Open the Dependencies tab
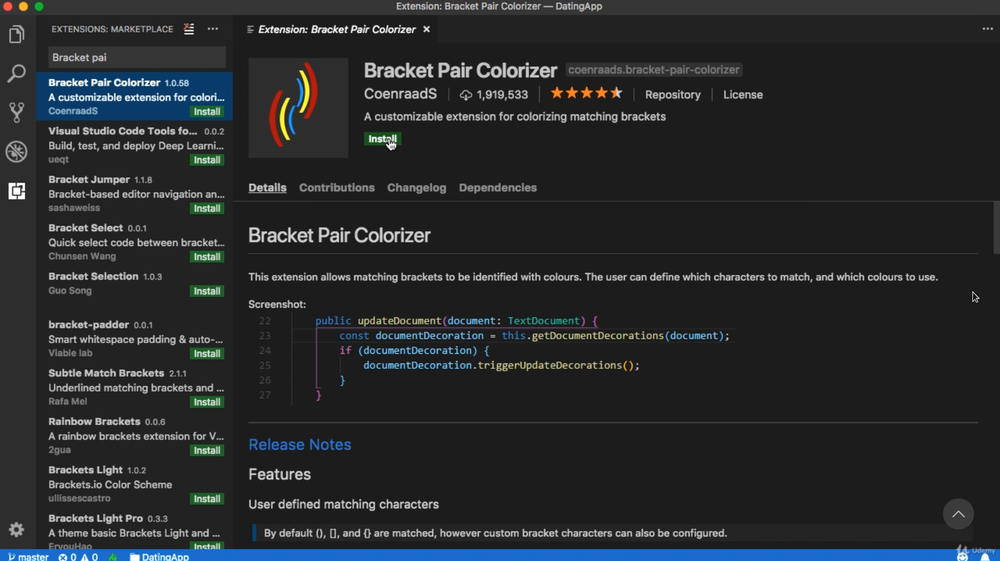This screenshot has height=561, width=1000. pyautogui.click(x=498, y=188)
